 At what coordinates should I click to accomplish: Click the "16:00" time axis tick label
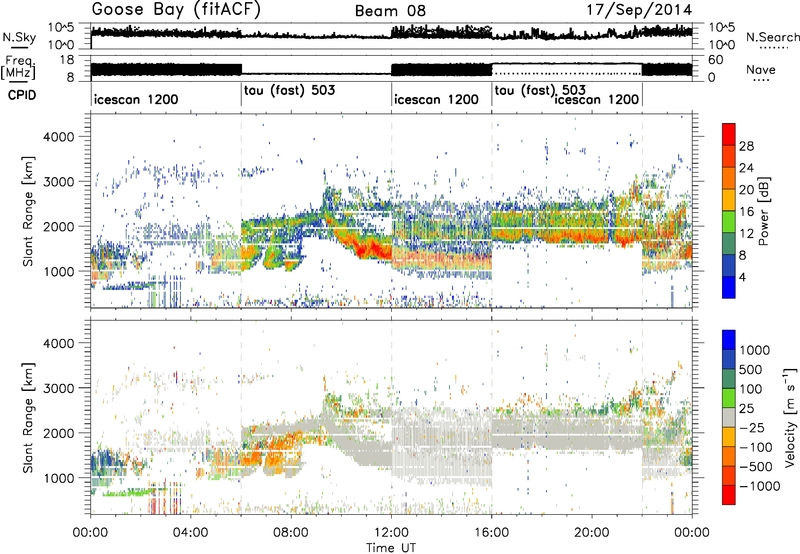pos(491,533)
